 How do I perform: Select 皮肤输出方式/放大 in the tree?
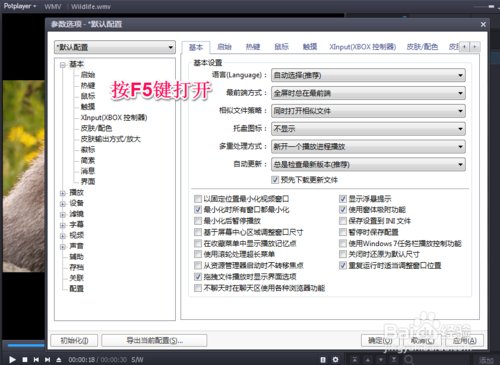111,139
